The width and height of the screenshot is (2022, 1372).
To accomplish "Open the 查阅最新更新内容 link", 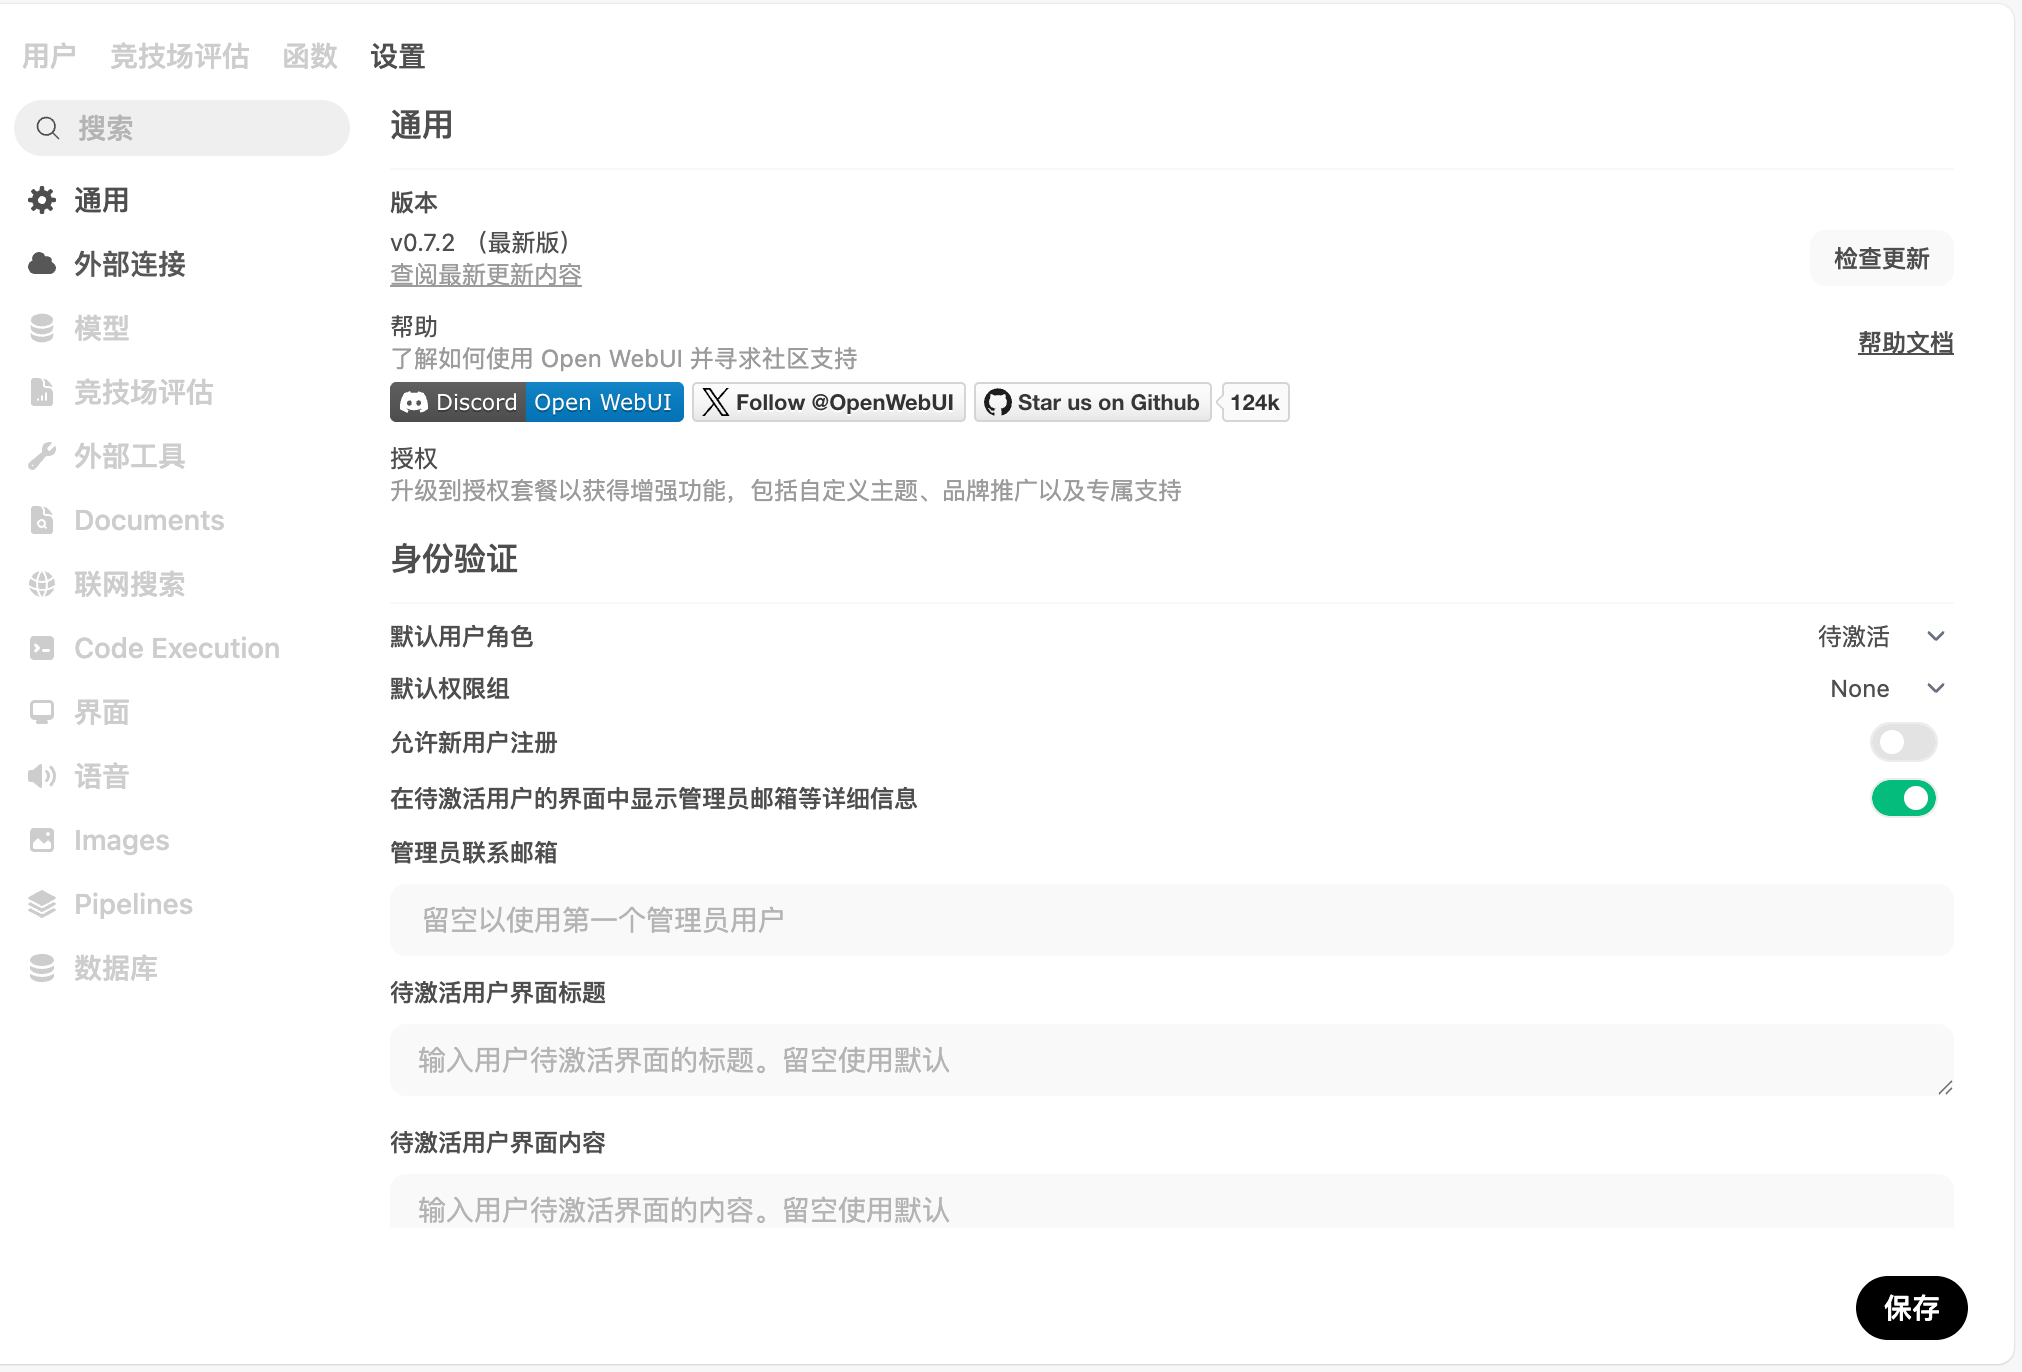I will point(486,275).
